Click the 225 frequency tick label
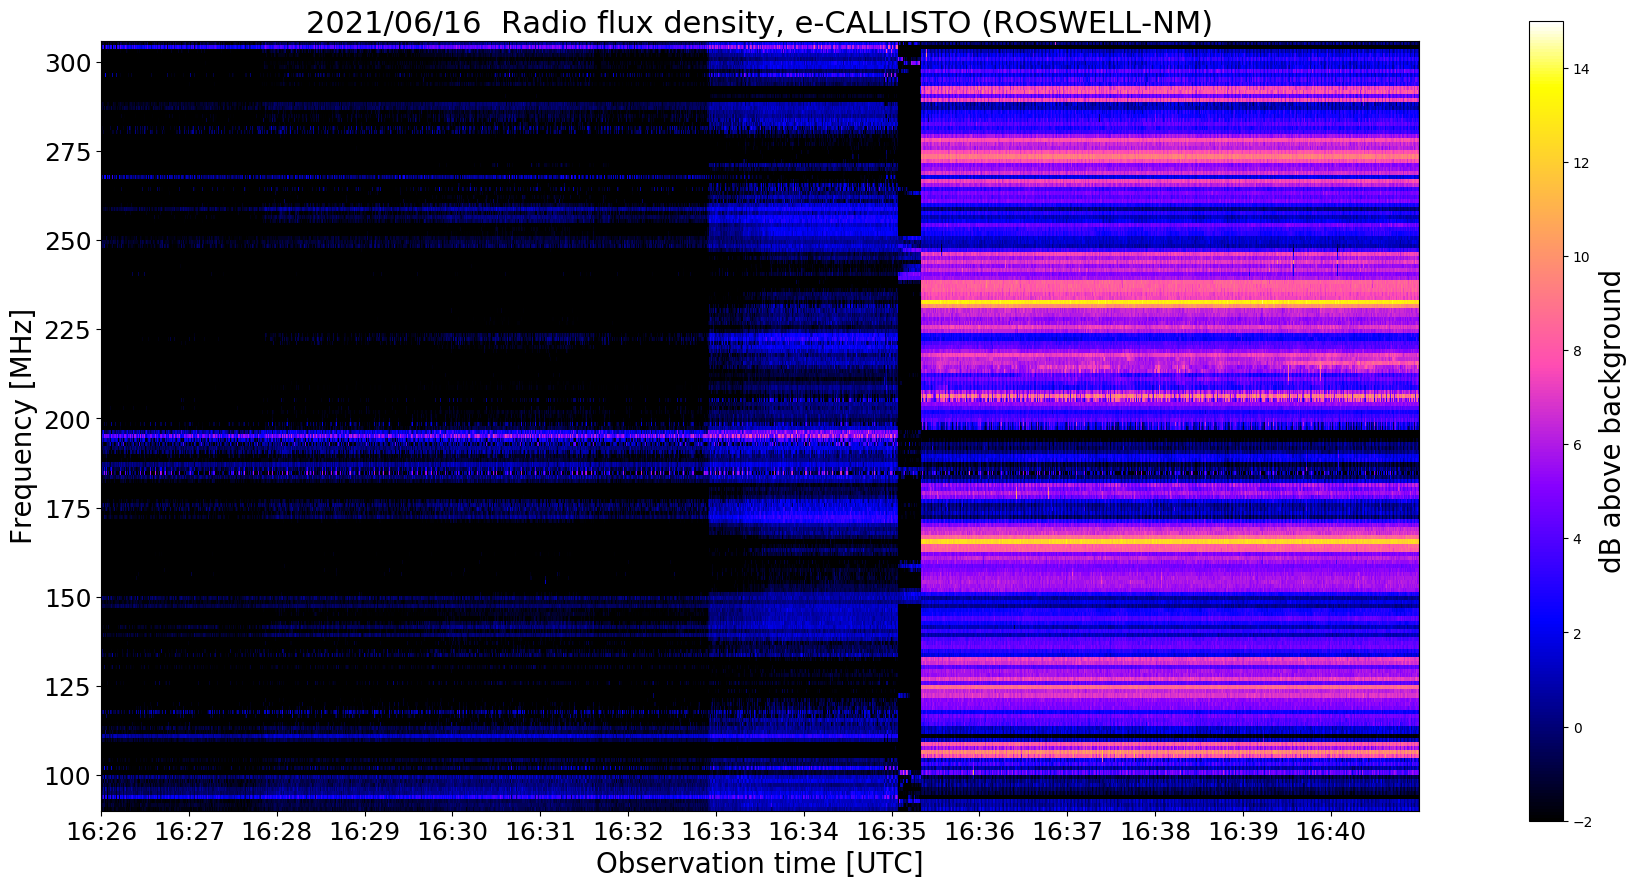This screenshot has width=1636, height=888. (69, 331)
